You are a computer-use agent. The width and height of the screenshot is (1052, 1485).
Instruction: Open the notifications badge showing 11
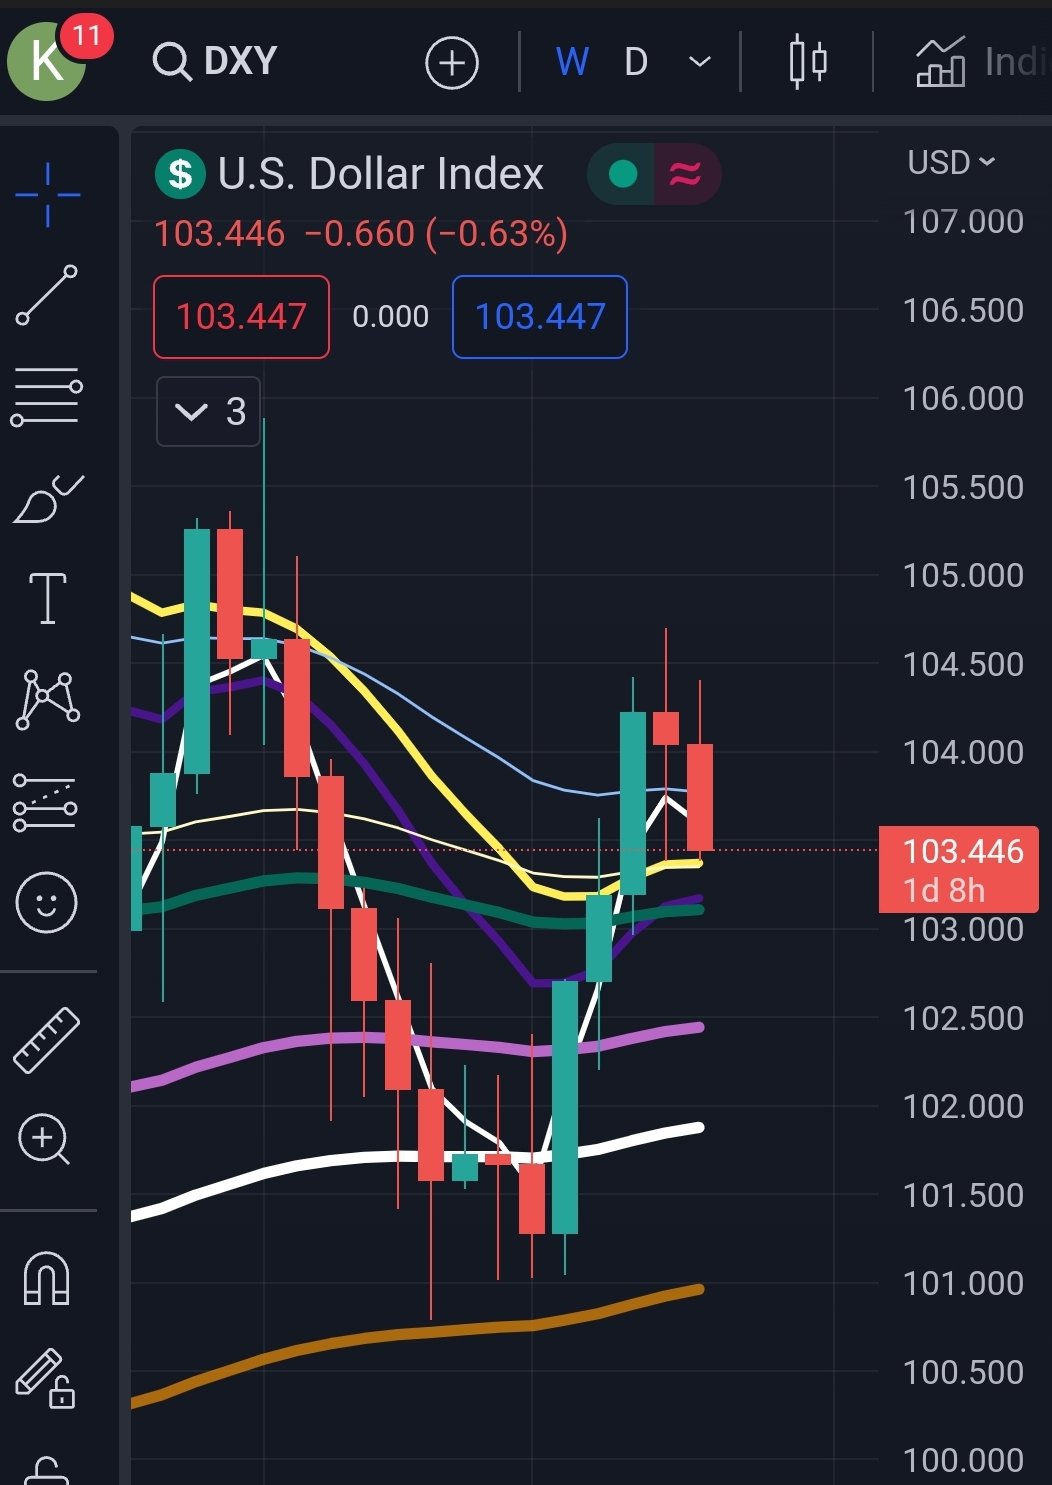coord(87,37)
